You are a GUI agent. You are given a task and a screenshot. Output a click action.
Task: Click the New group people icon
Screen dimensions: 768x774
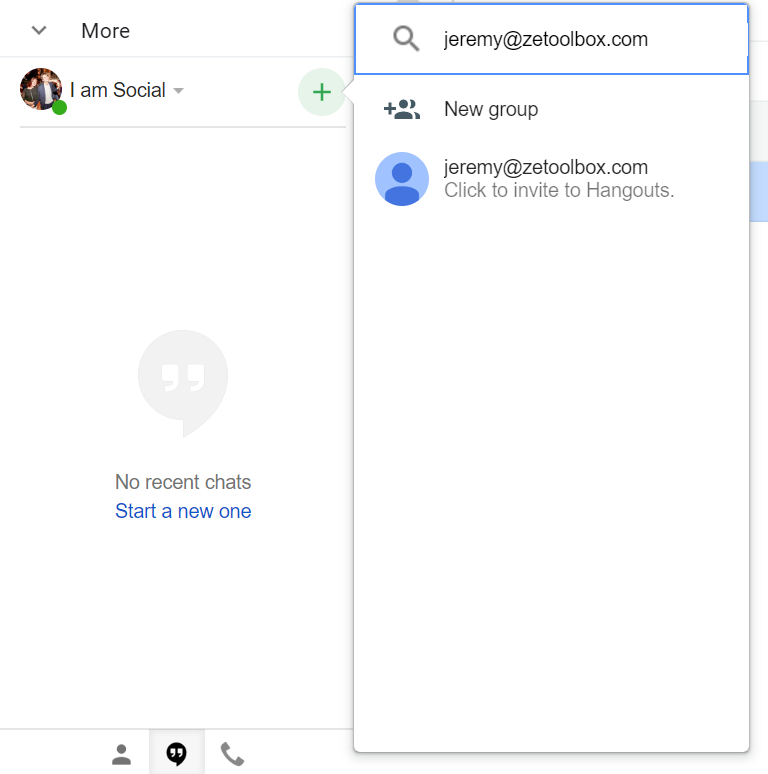pos(402,109)
